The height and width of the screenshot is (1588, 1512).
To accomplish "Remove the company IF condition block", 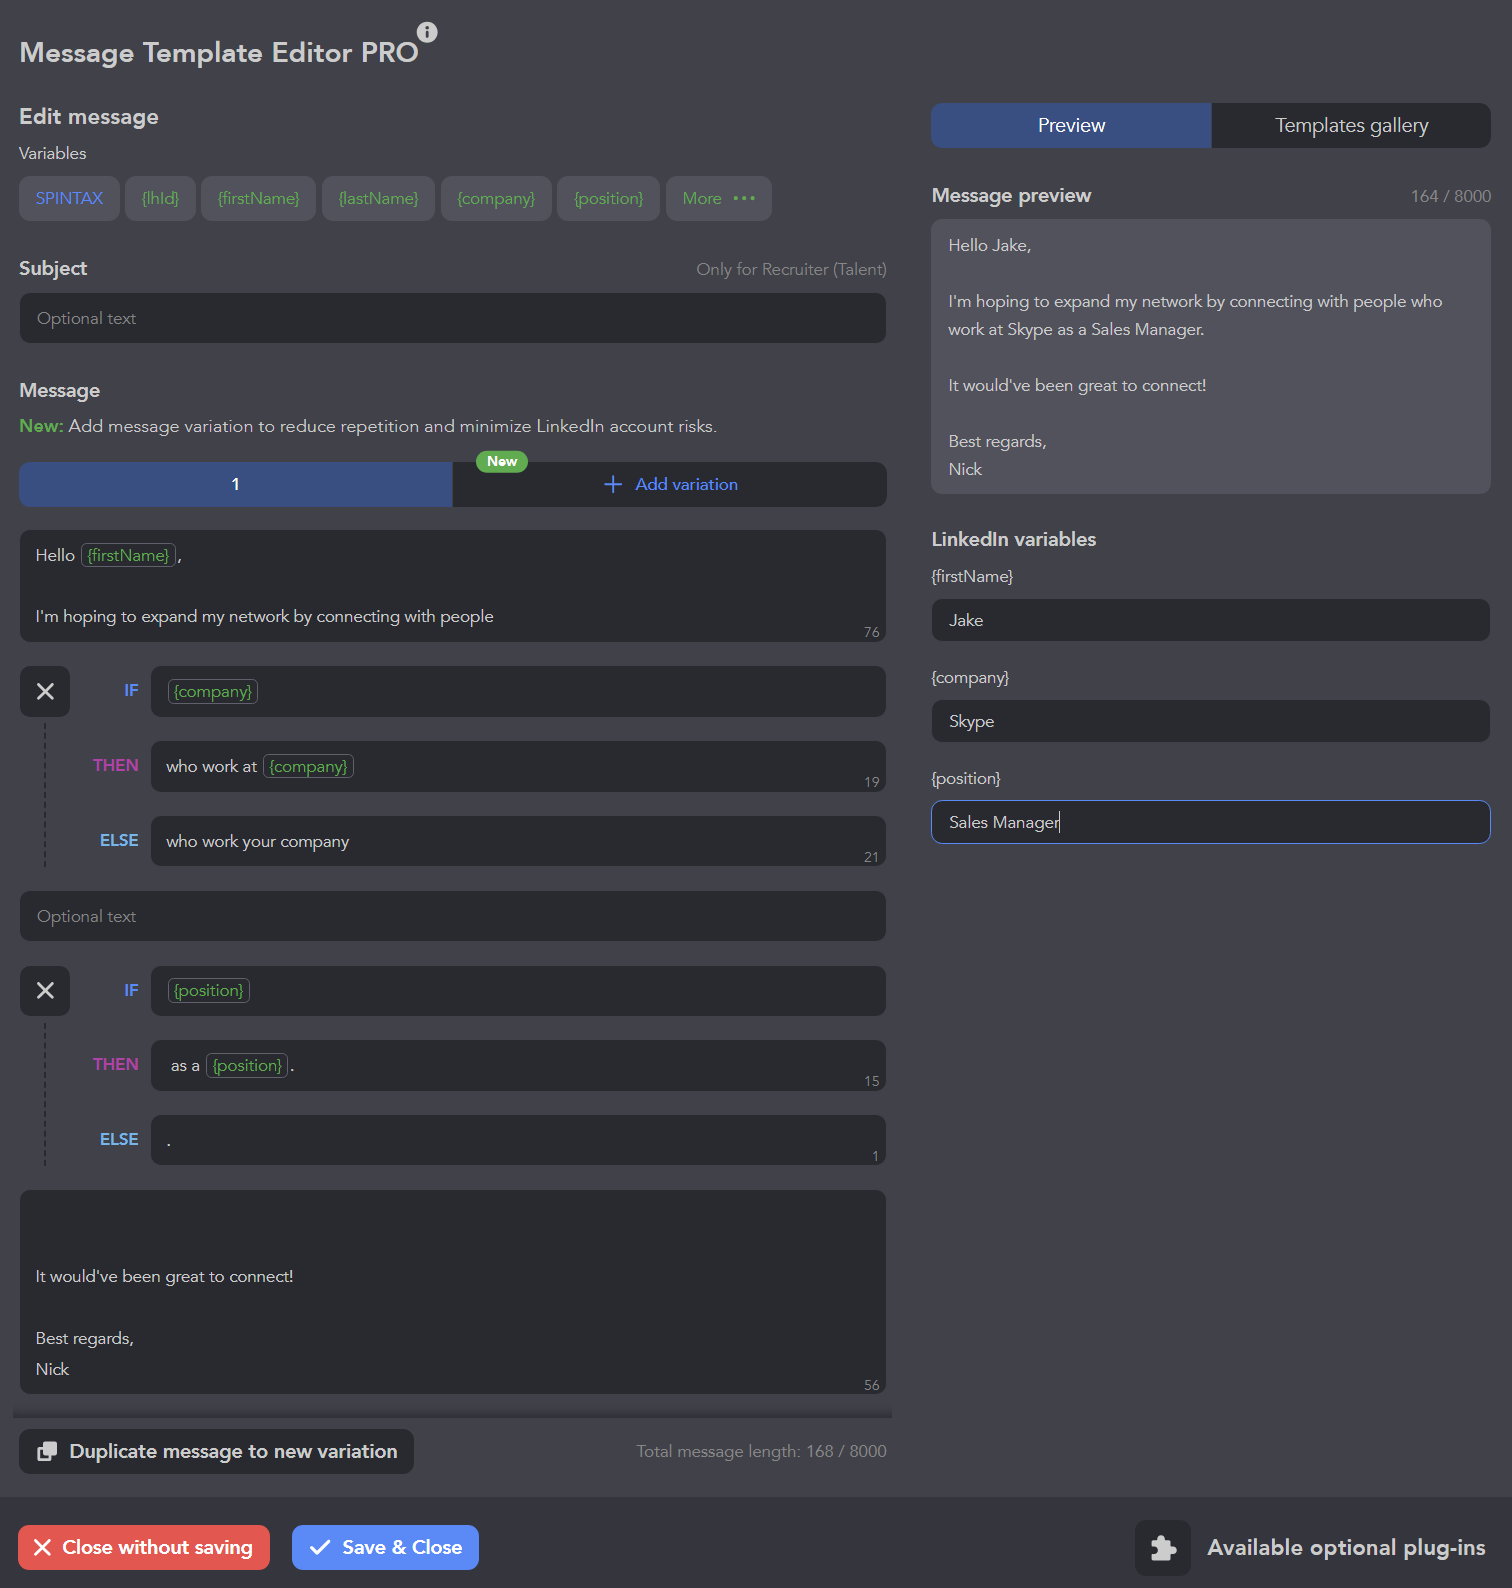I will (45, 691).
